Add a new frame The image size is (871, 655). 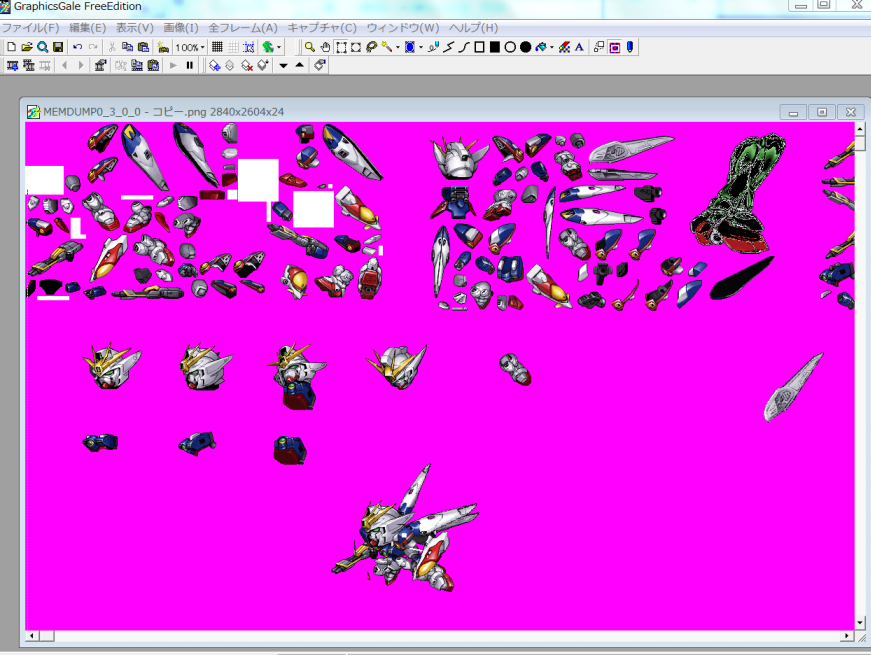(12, 66)
